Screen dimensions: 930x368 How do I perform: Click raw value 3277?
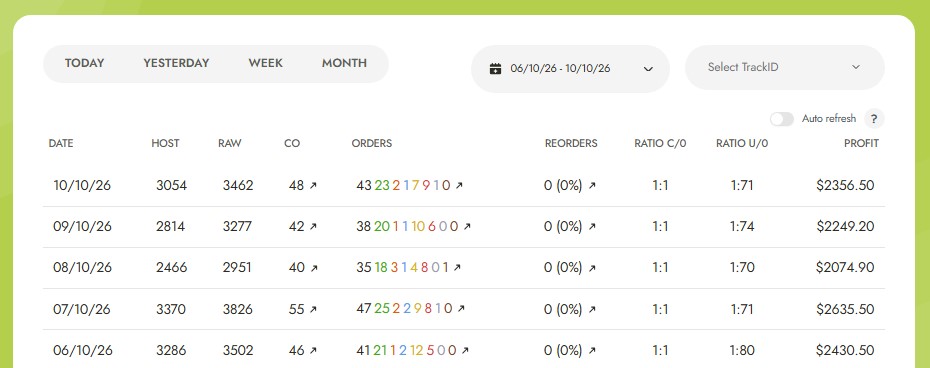(x=237, y=227)
